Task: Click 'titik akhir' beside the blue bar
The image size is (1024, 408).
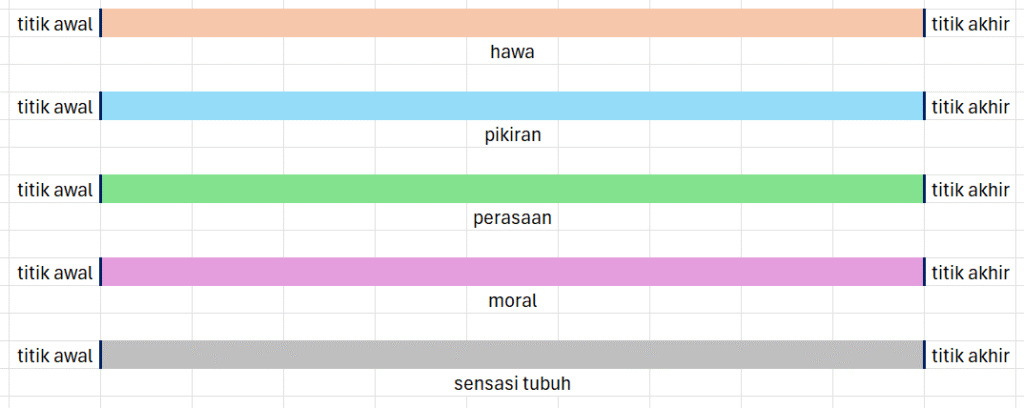Action: coord(970,106)
